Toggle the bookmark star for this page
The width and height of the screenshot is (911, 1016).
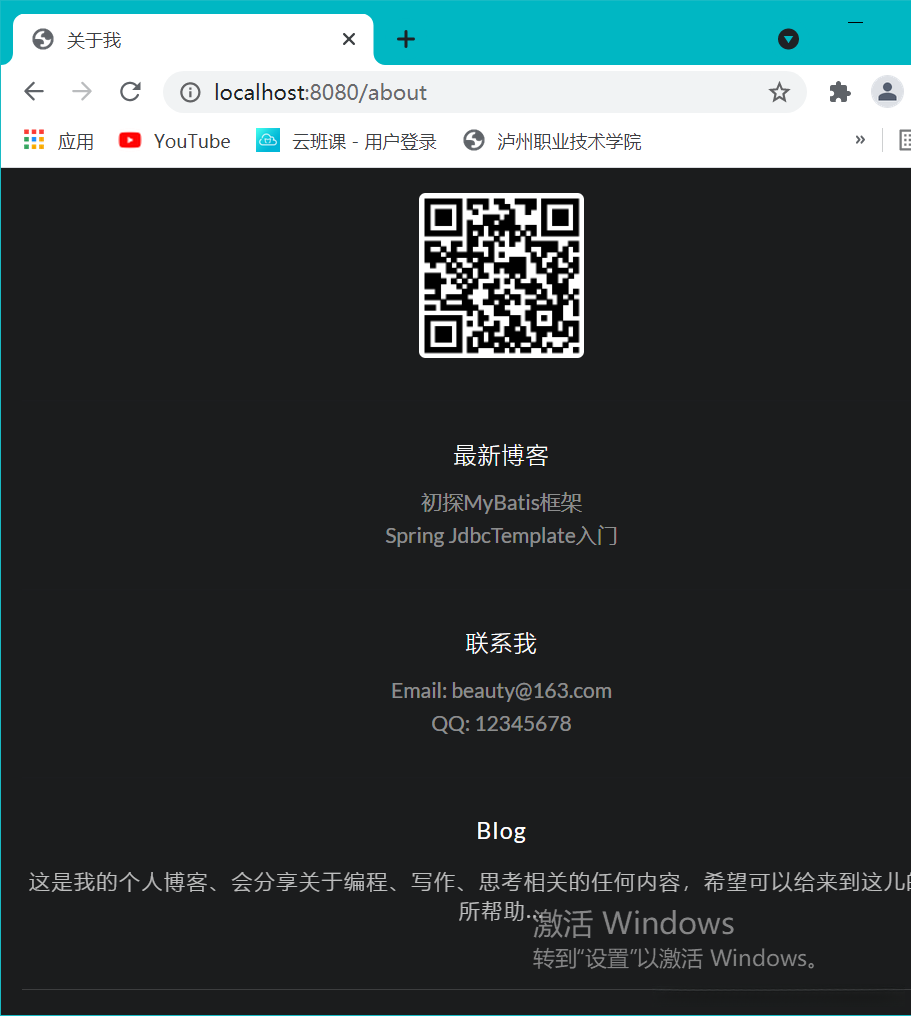779,91
